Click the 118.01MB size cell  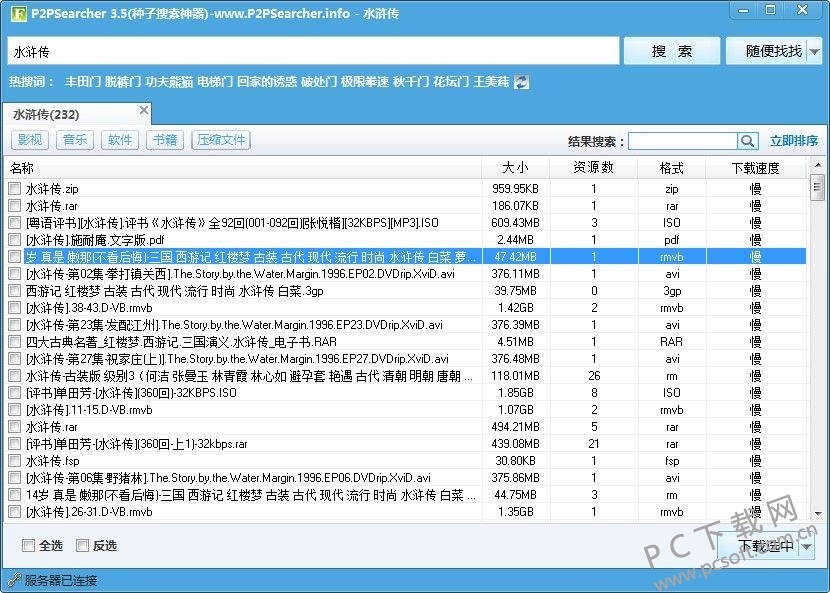[x=516, y=376]
